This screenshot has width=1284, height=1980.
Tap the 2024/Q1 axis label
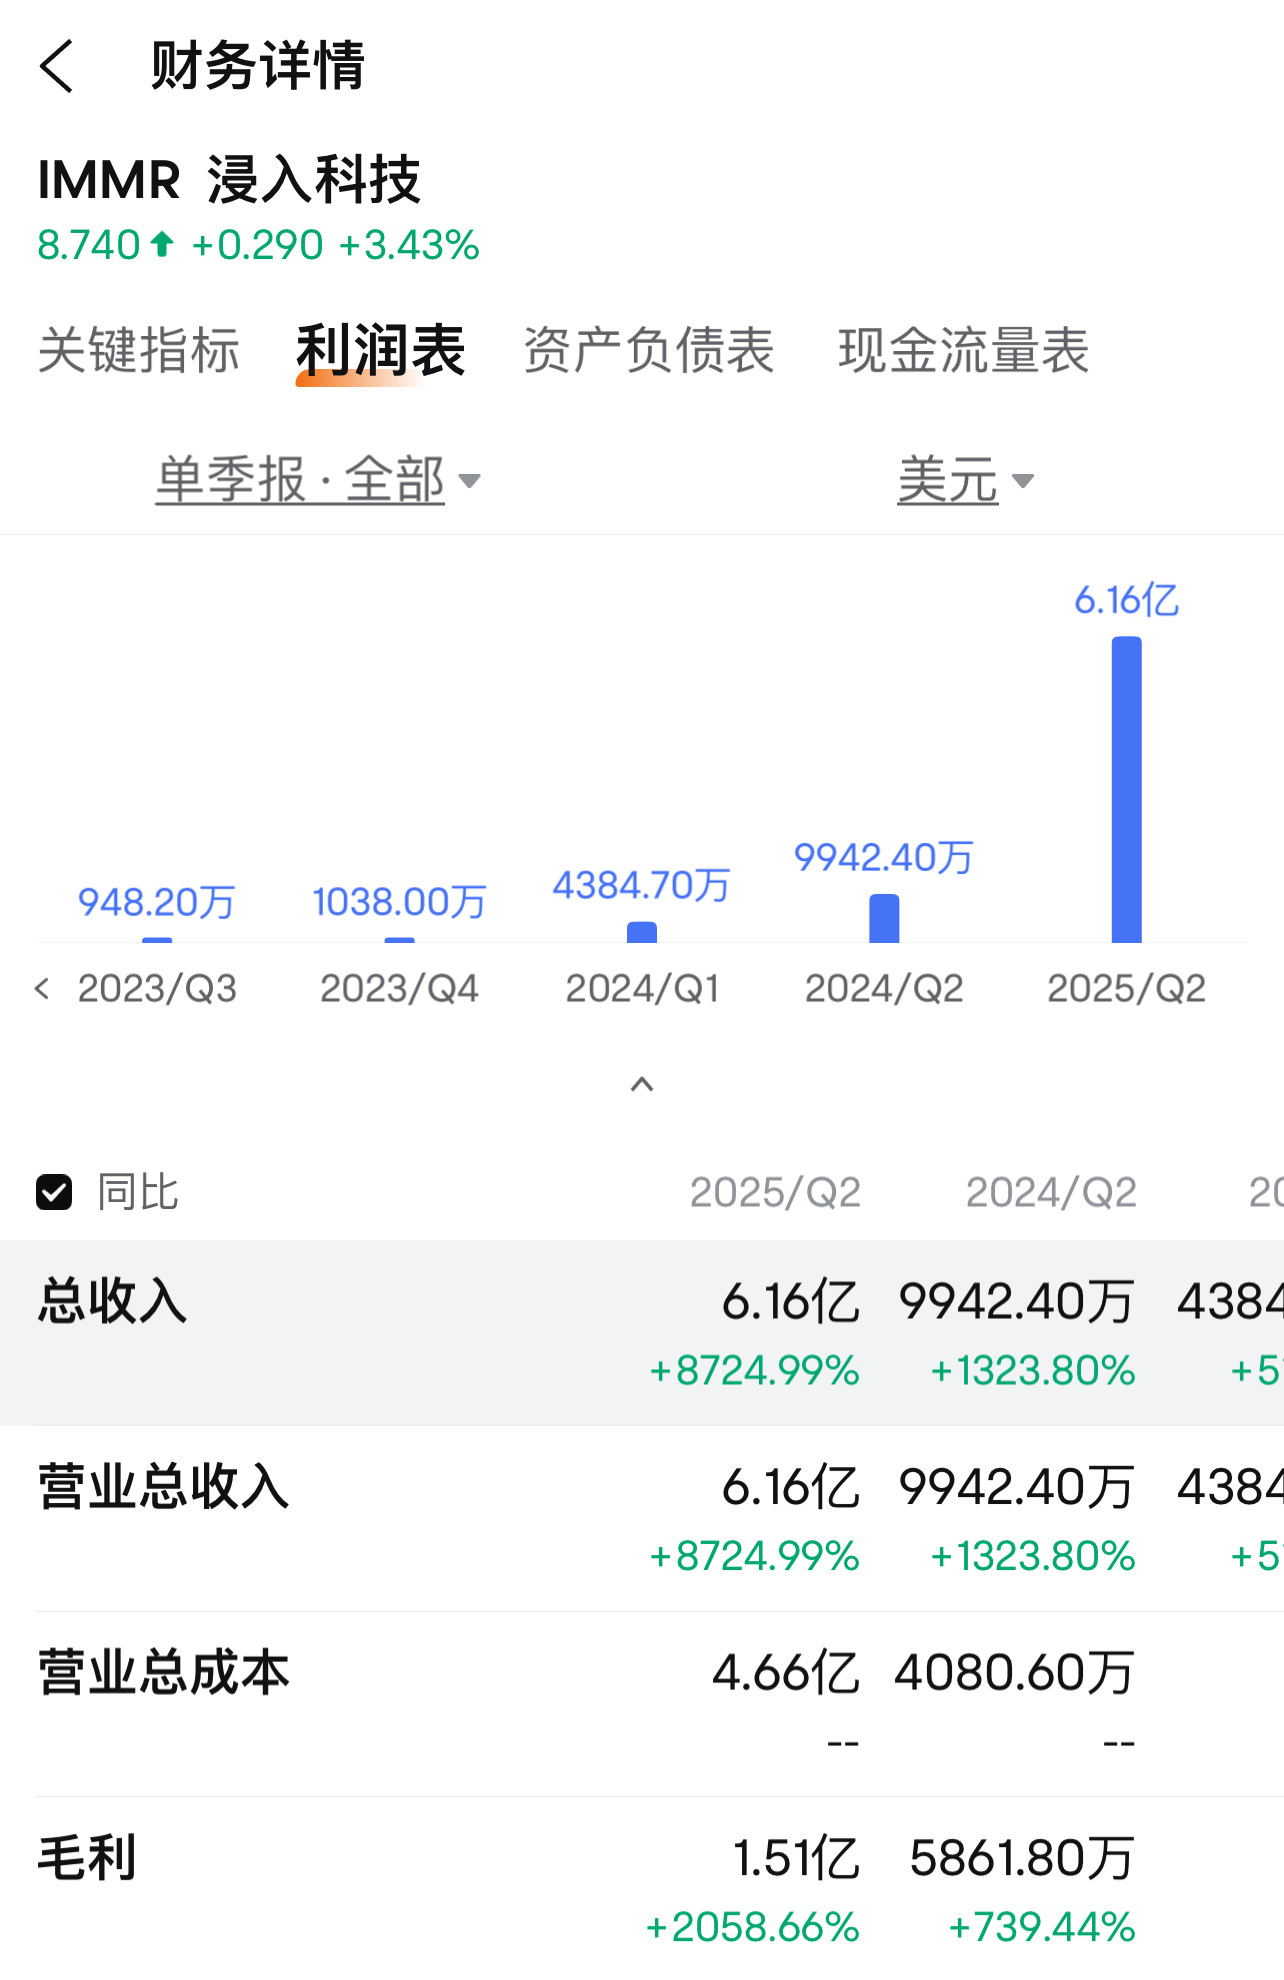[x=642, y=989]
